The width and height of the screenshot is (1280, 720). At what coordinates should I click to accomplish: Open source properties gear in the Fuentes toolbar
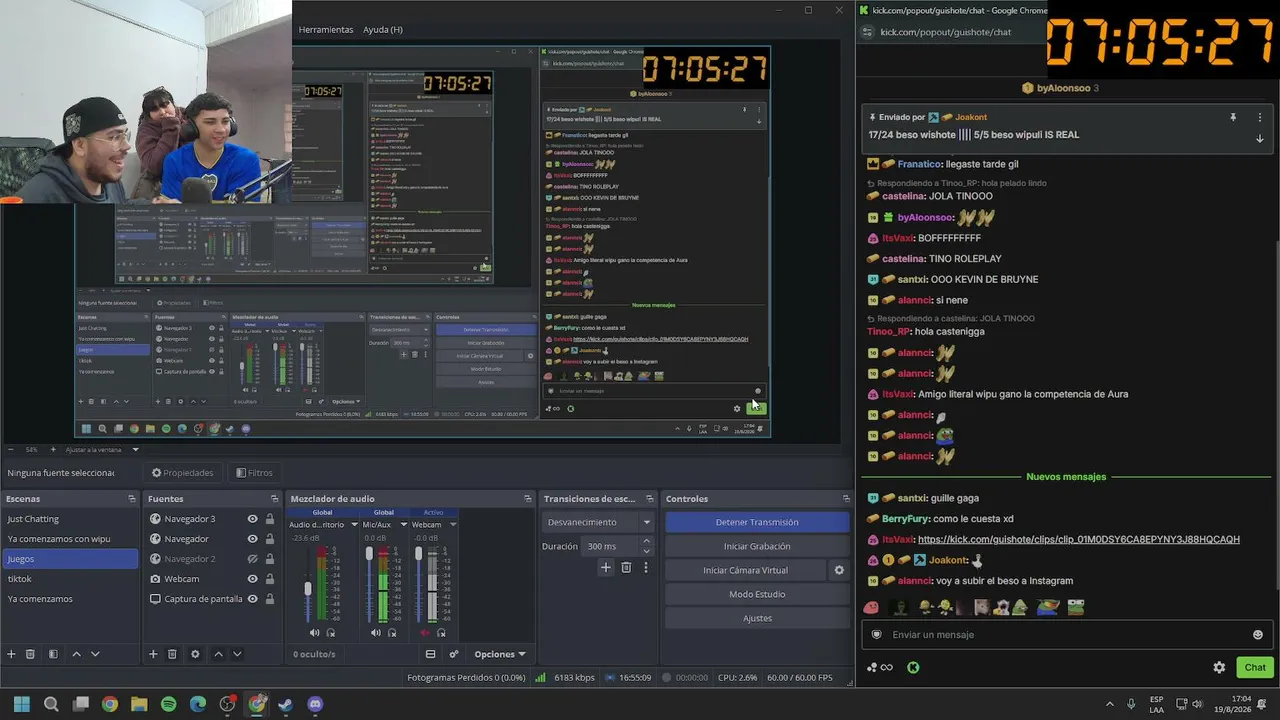(195, 654)
